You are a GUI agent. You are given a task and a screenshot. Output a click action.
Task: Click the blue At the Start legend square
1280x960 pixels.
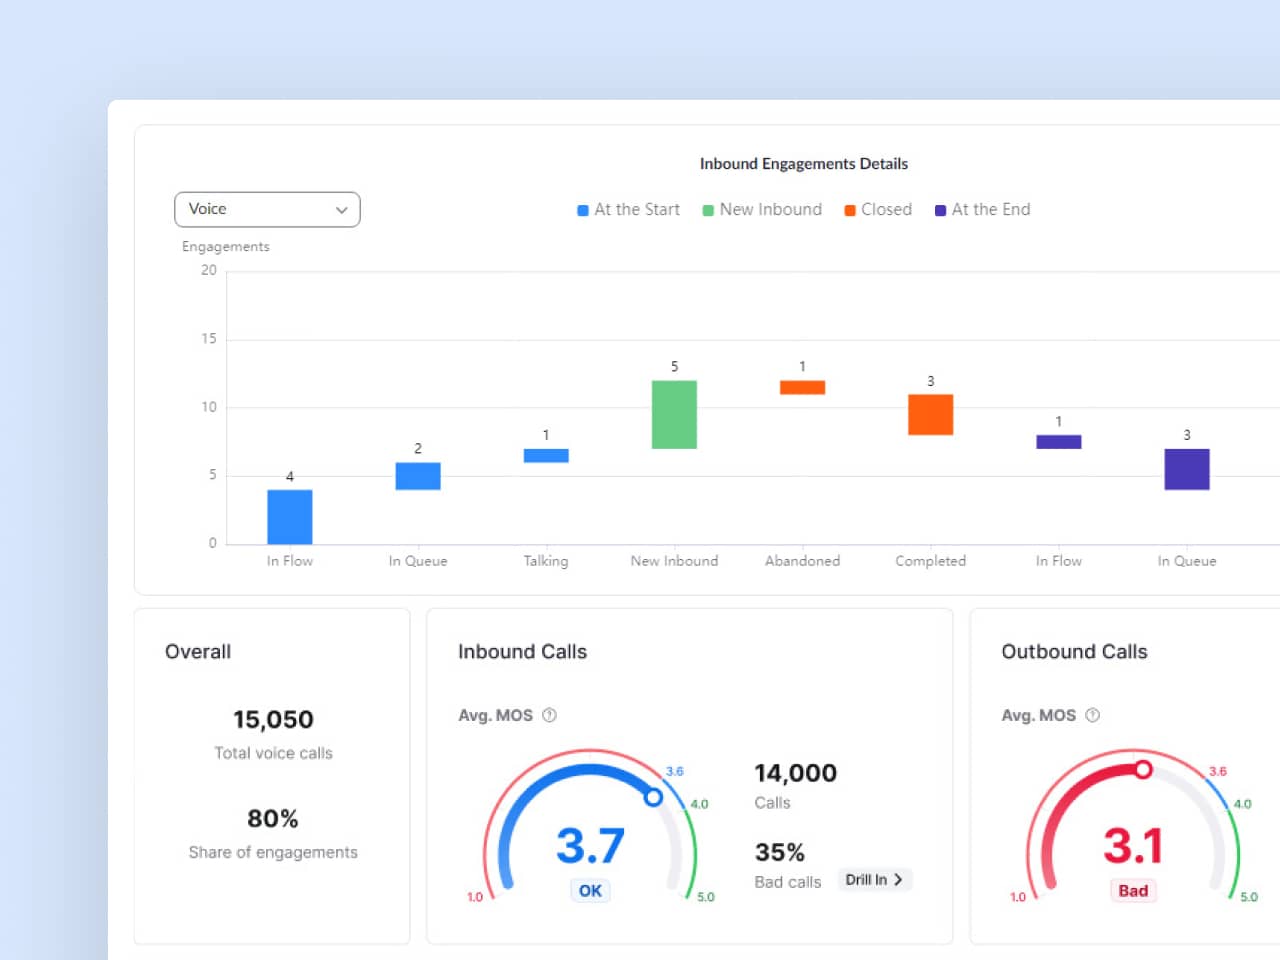583,210
